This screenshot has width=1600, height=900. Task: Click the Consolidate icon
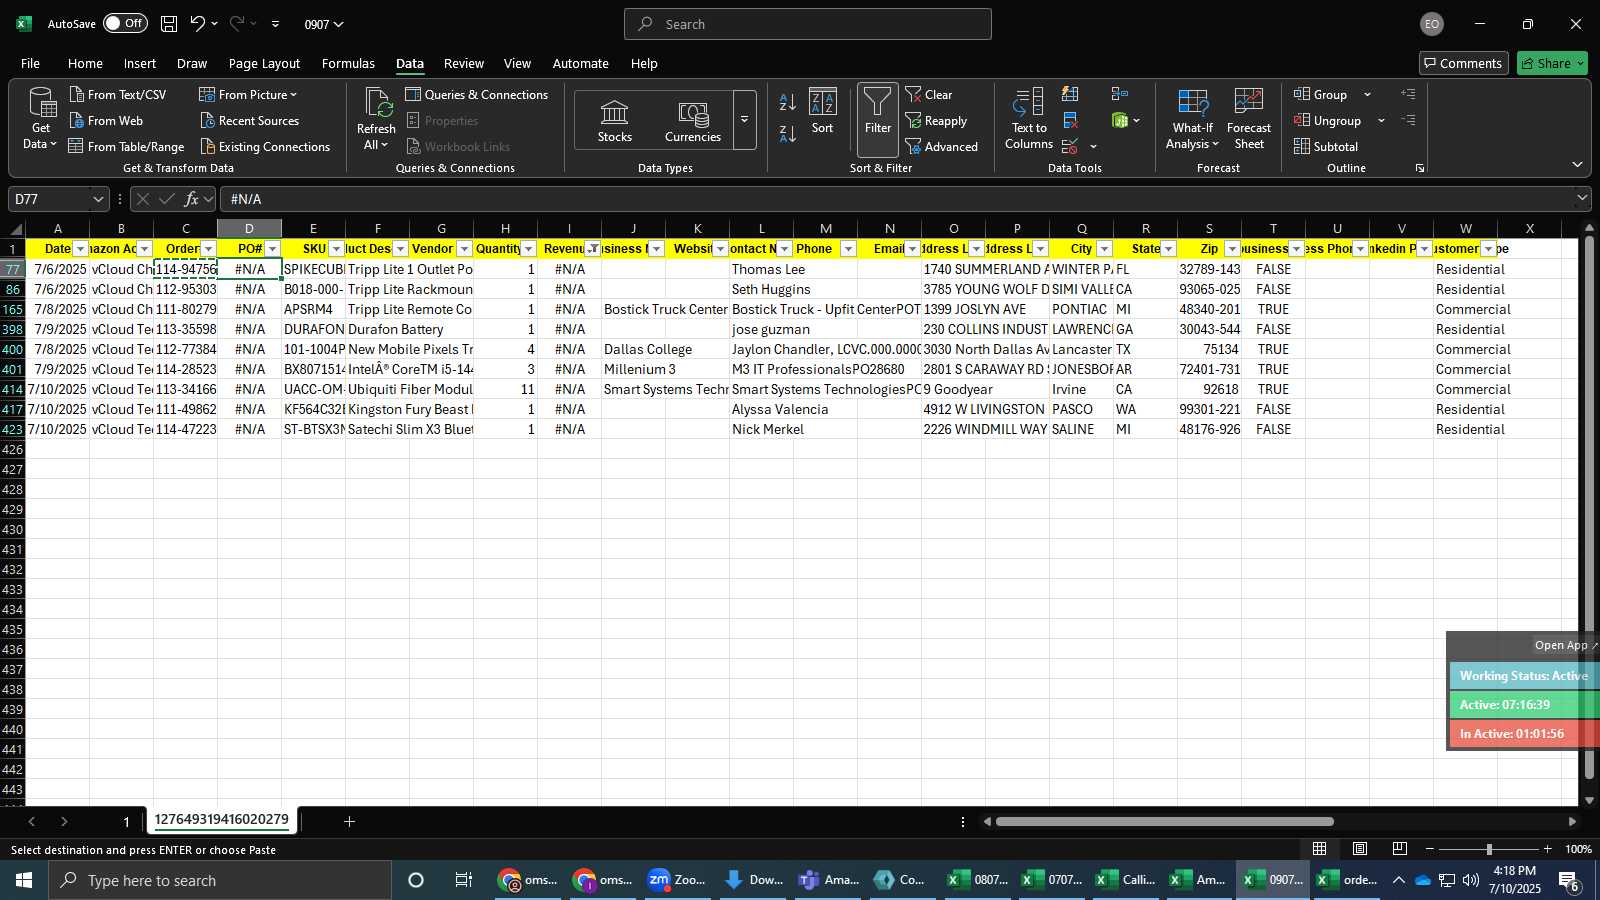click(x=1120, y=94)
